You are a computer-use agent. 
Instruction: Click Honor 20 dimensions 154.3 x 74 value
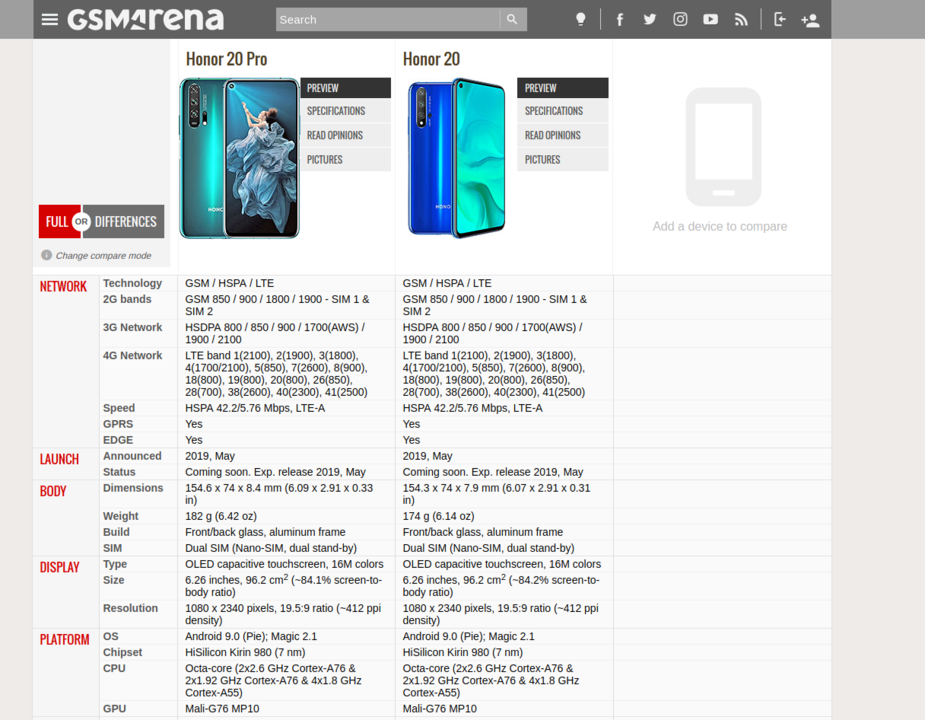coord(497,494)
